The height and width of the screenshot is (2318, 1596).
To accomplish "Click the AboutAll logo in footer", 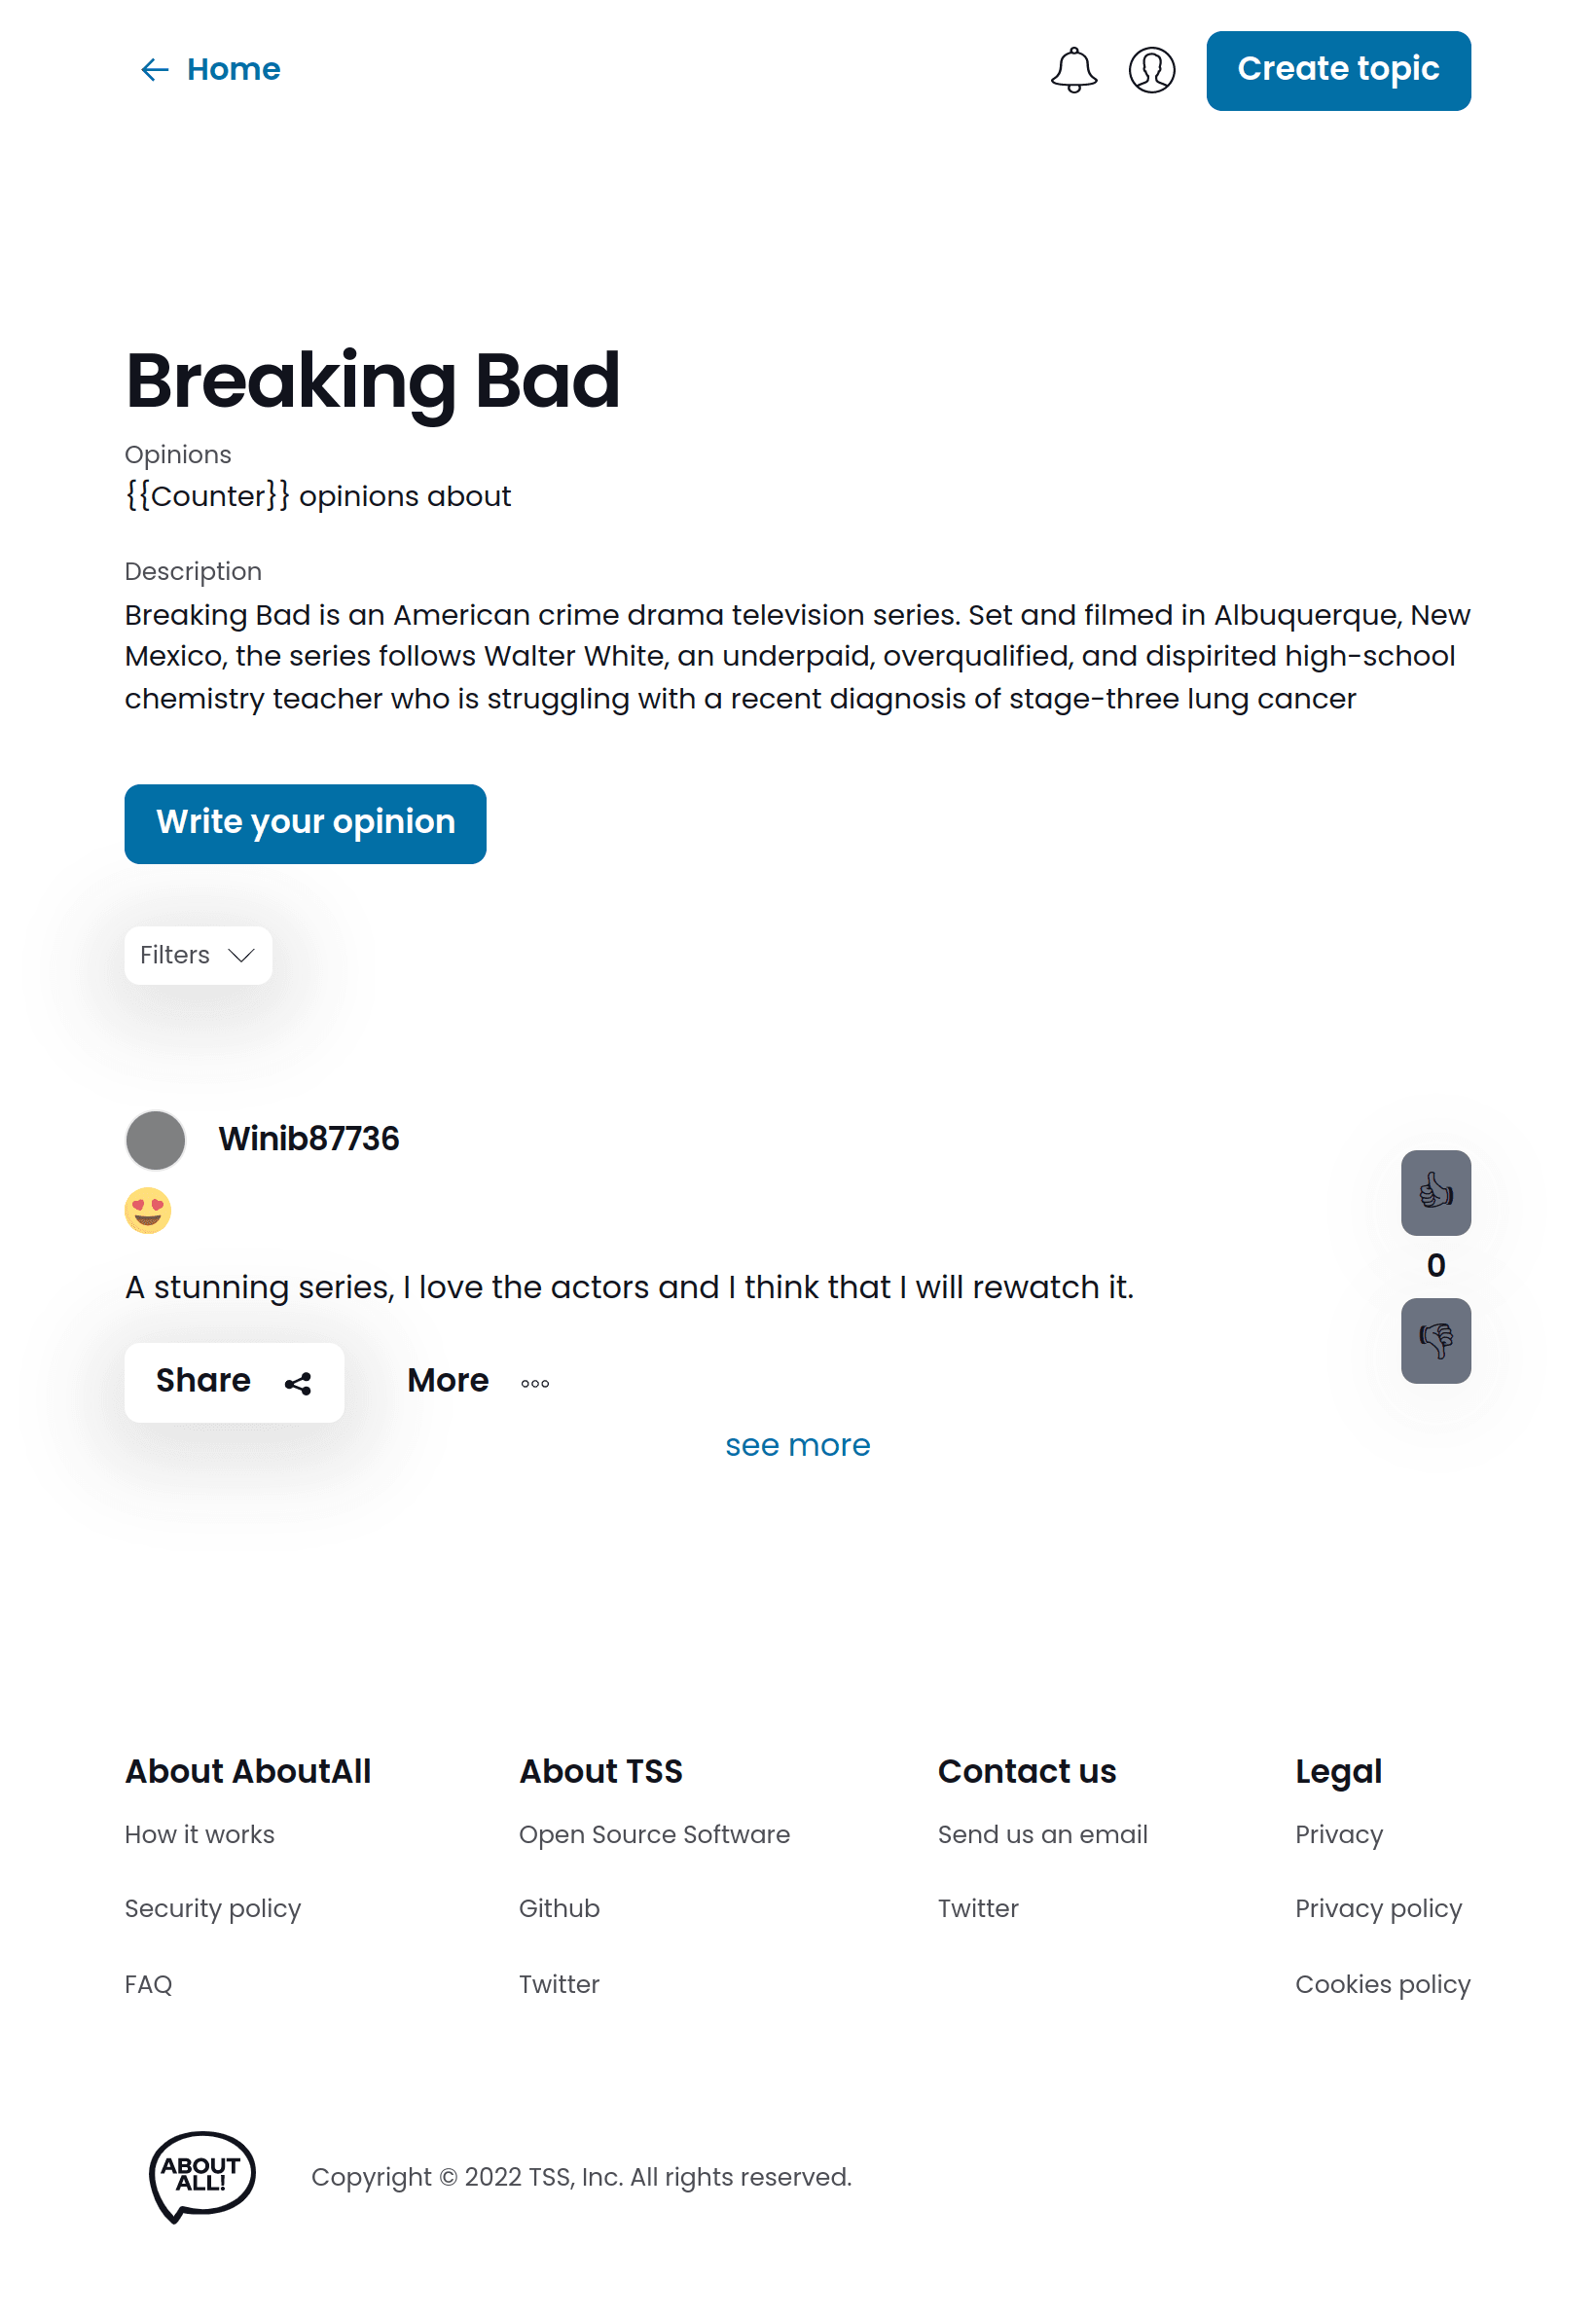I will pyautogui.click(x=202, y=2176).
